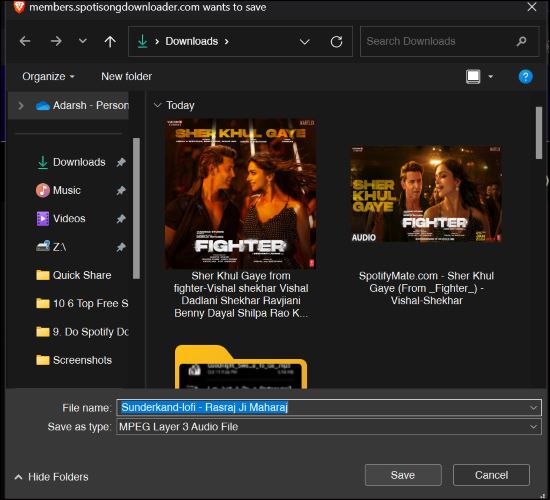Unpin Music using its pin icon

tap(121, 191)
